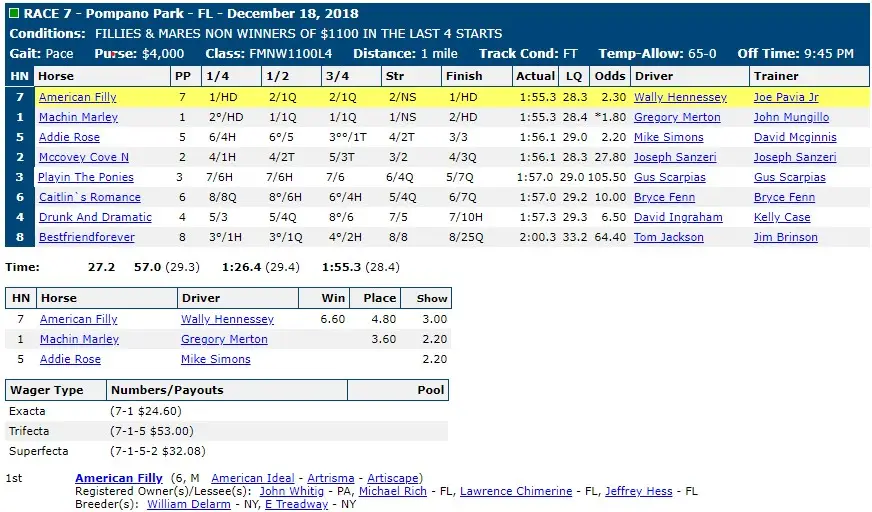Open trainer Joe Pavia Jr link

(786, 97)
